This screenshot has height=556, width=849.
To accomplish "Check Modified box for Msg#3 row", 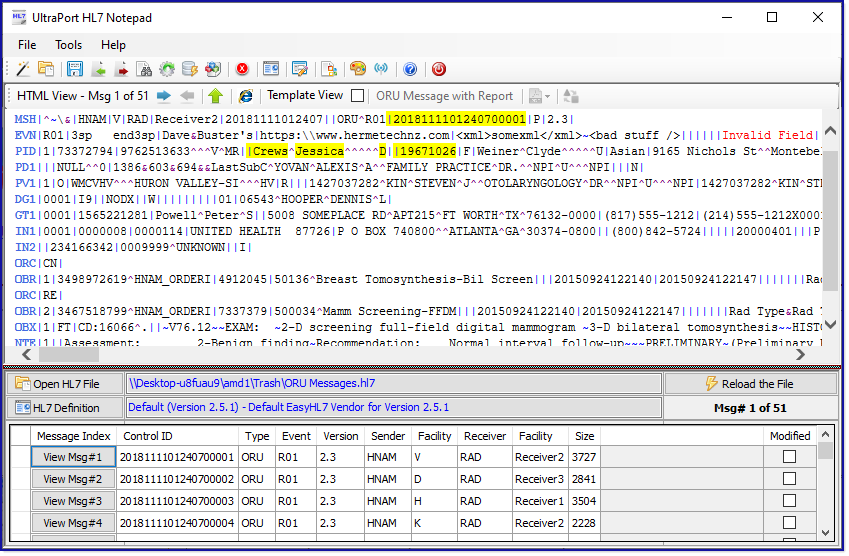I will (x=790, y=501).
